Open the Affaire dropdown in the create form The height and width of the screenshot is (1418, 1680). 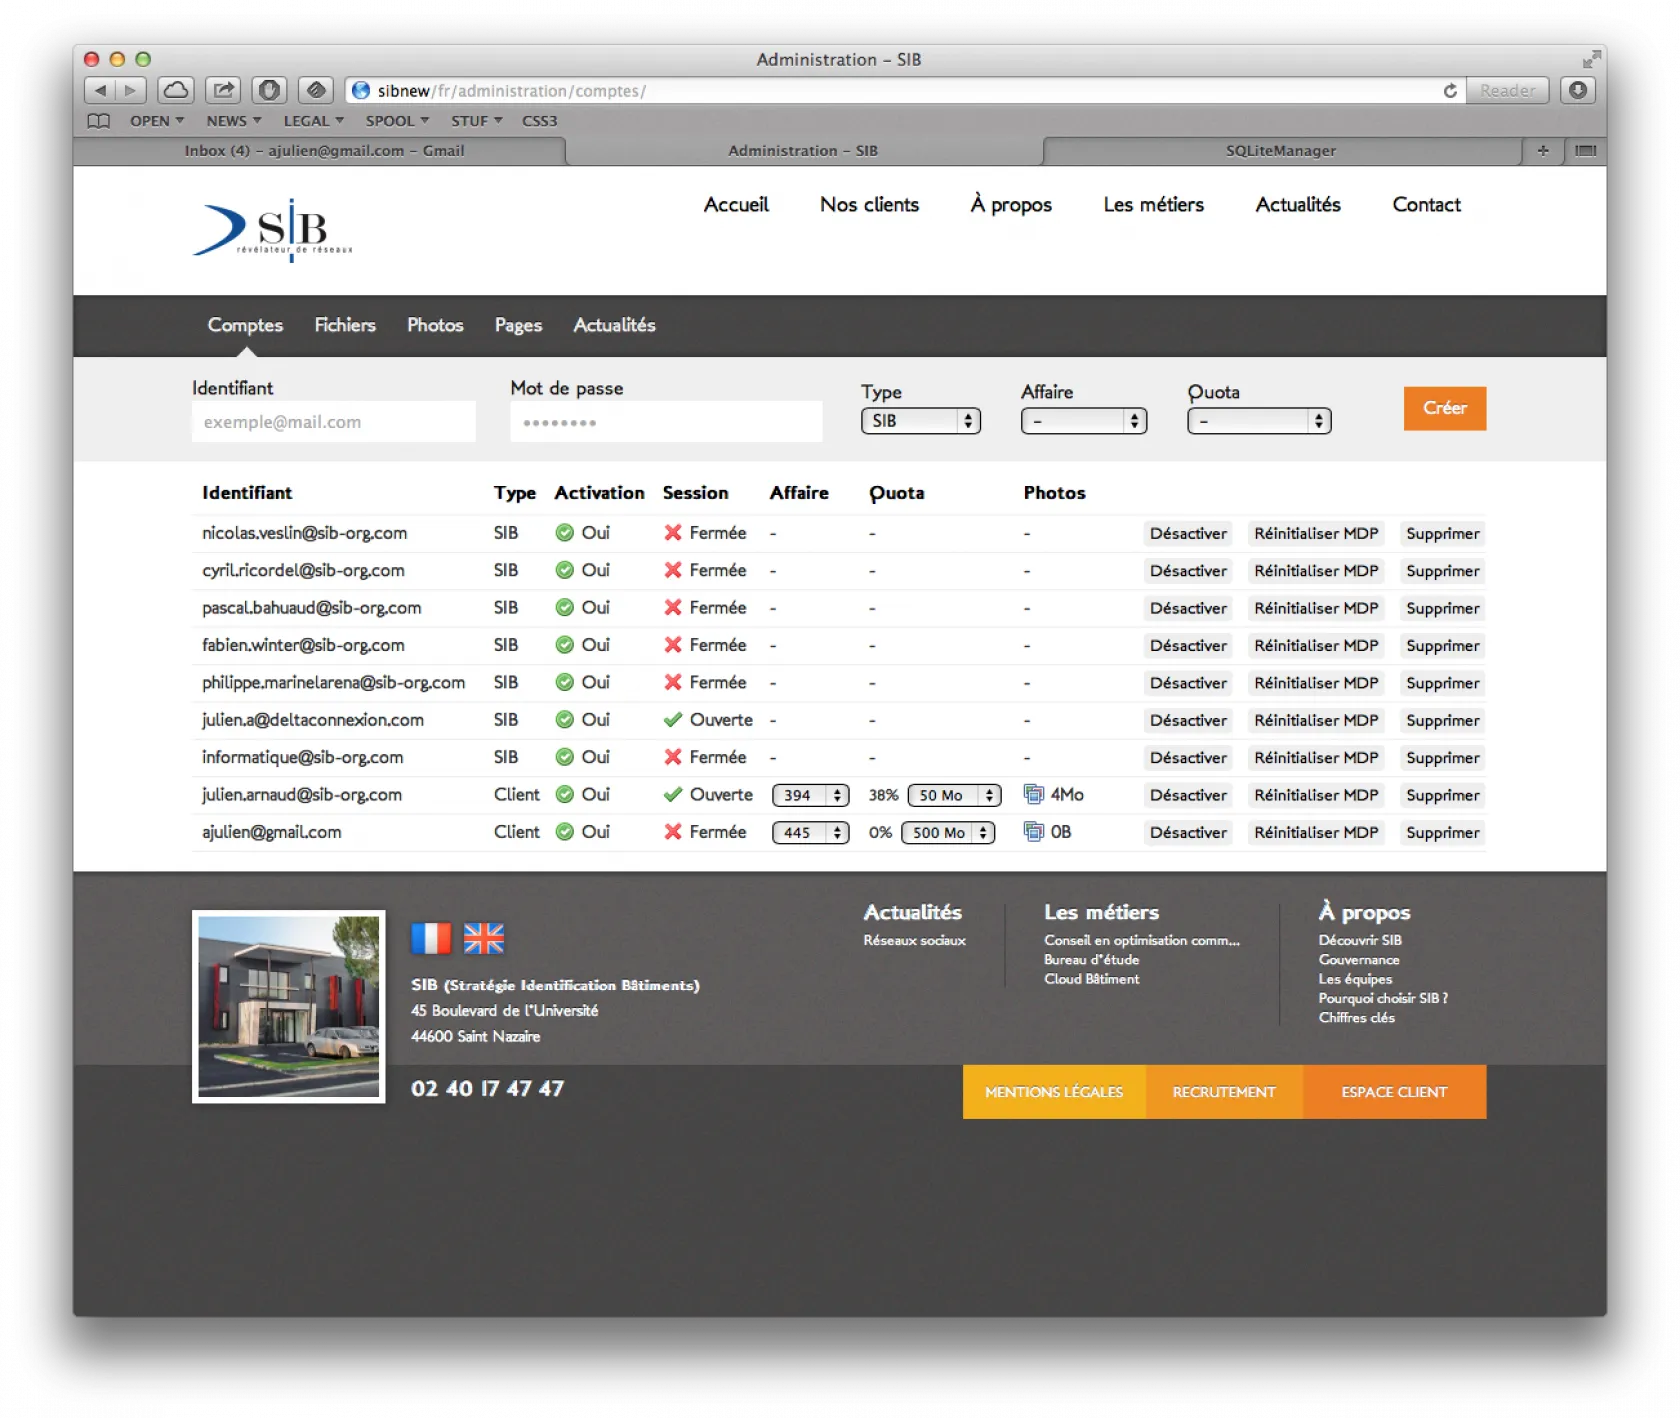(1083, 421)
